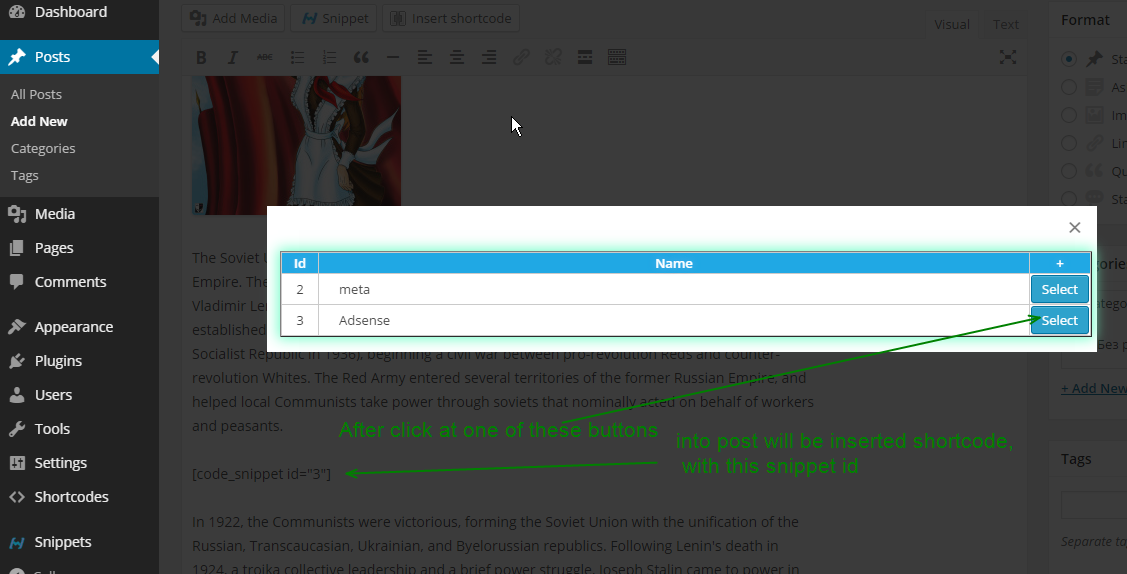Click the Insert shortcode button
Viewport: 1127px width, 574px height.
tap(451, 19)
